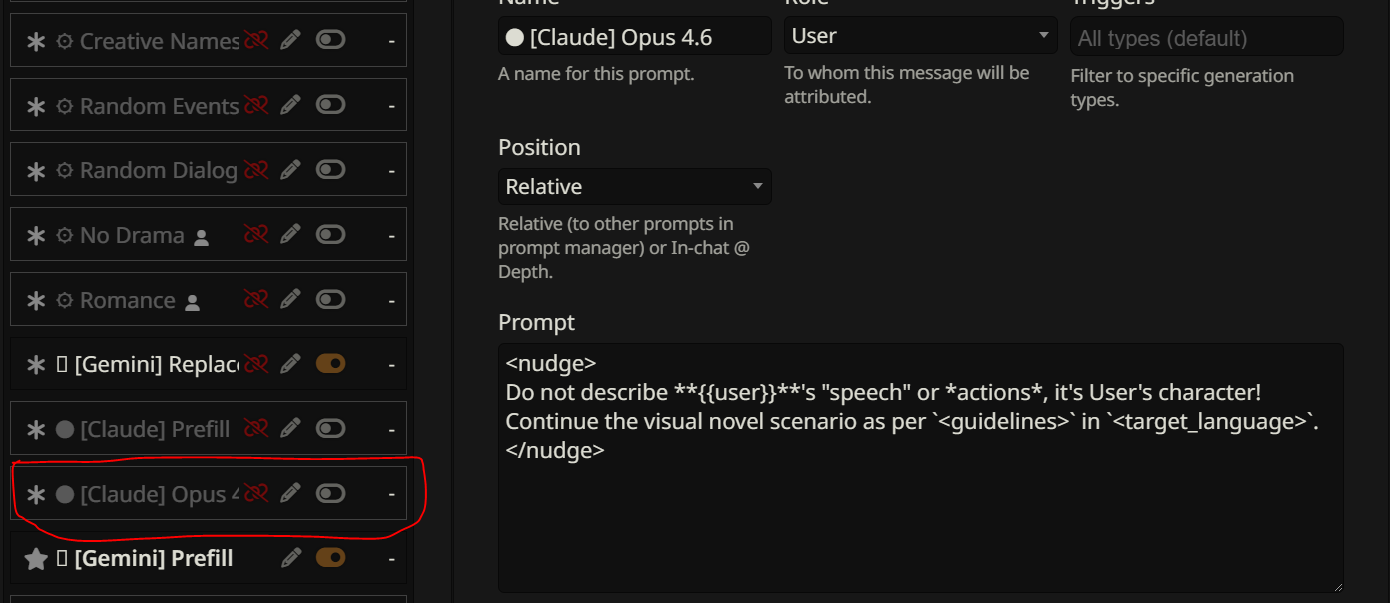Click the unlink icon for Claude Prefill
Screen dimensions: 1390x603
coord(256,429)
